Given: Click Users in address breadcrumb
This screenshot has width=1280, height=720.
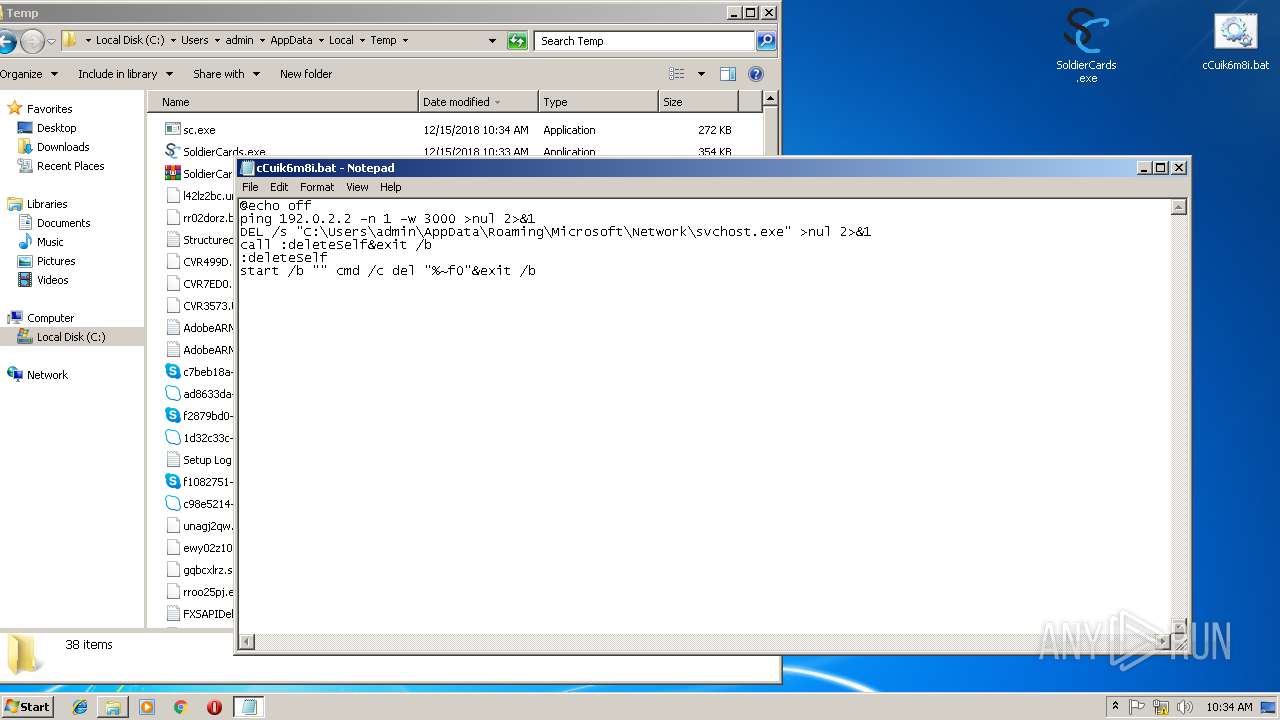Looking at the screenshot, I should (x=194, y=41).
